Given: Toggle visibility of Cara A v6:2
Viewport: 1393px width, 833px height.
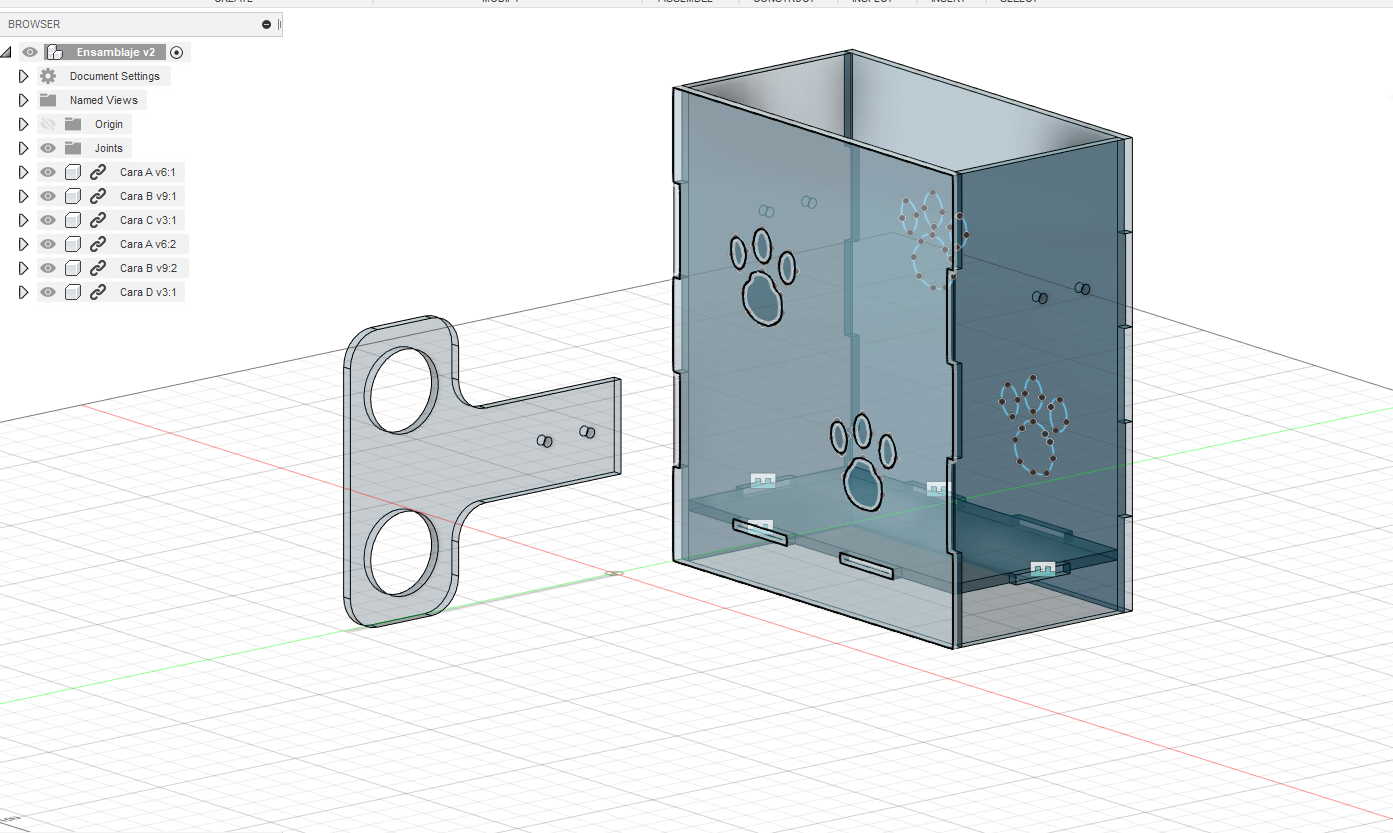Looking at the screenshot, I should 48,244.
